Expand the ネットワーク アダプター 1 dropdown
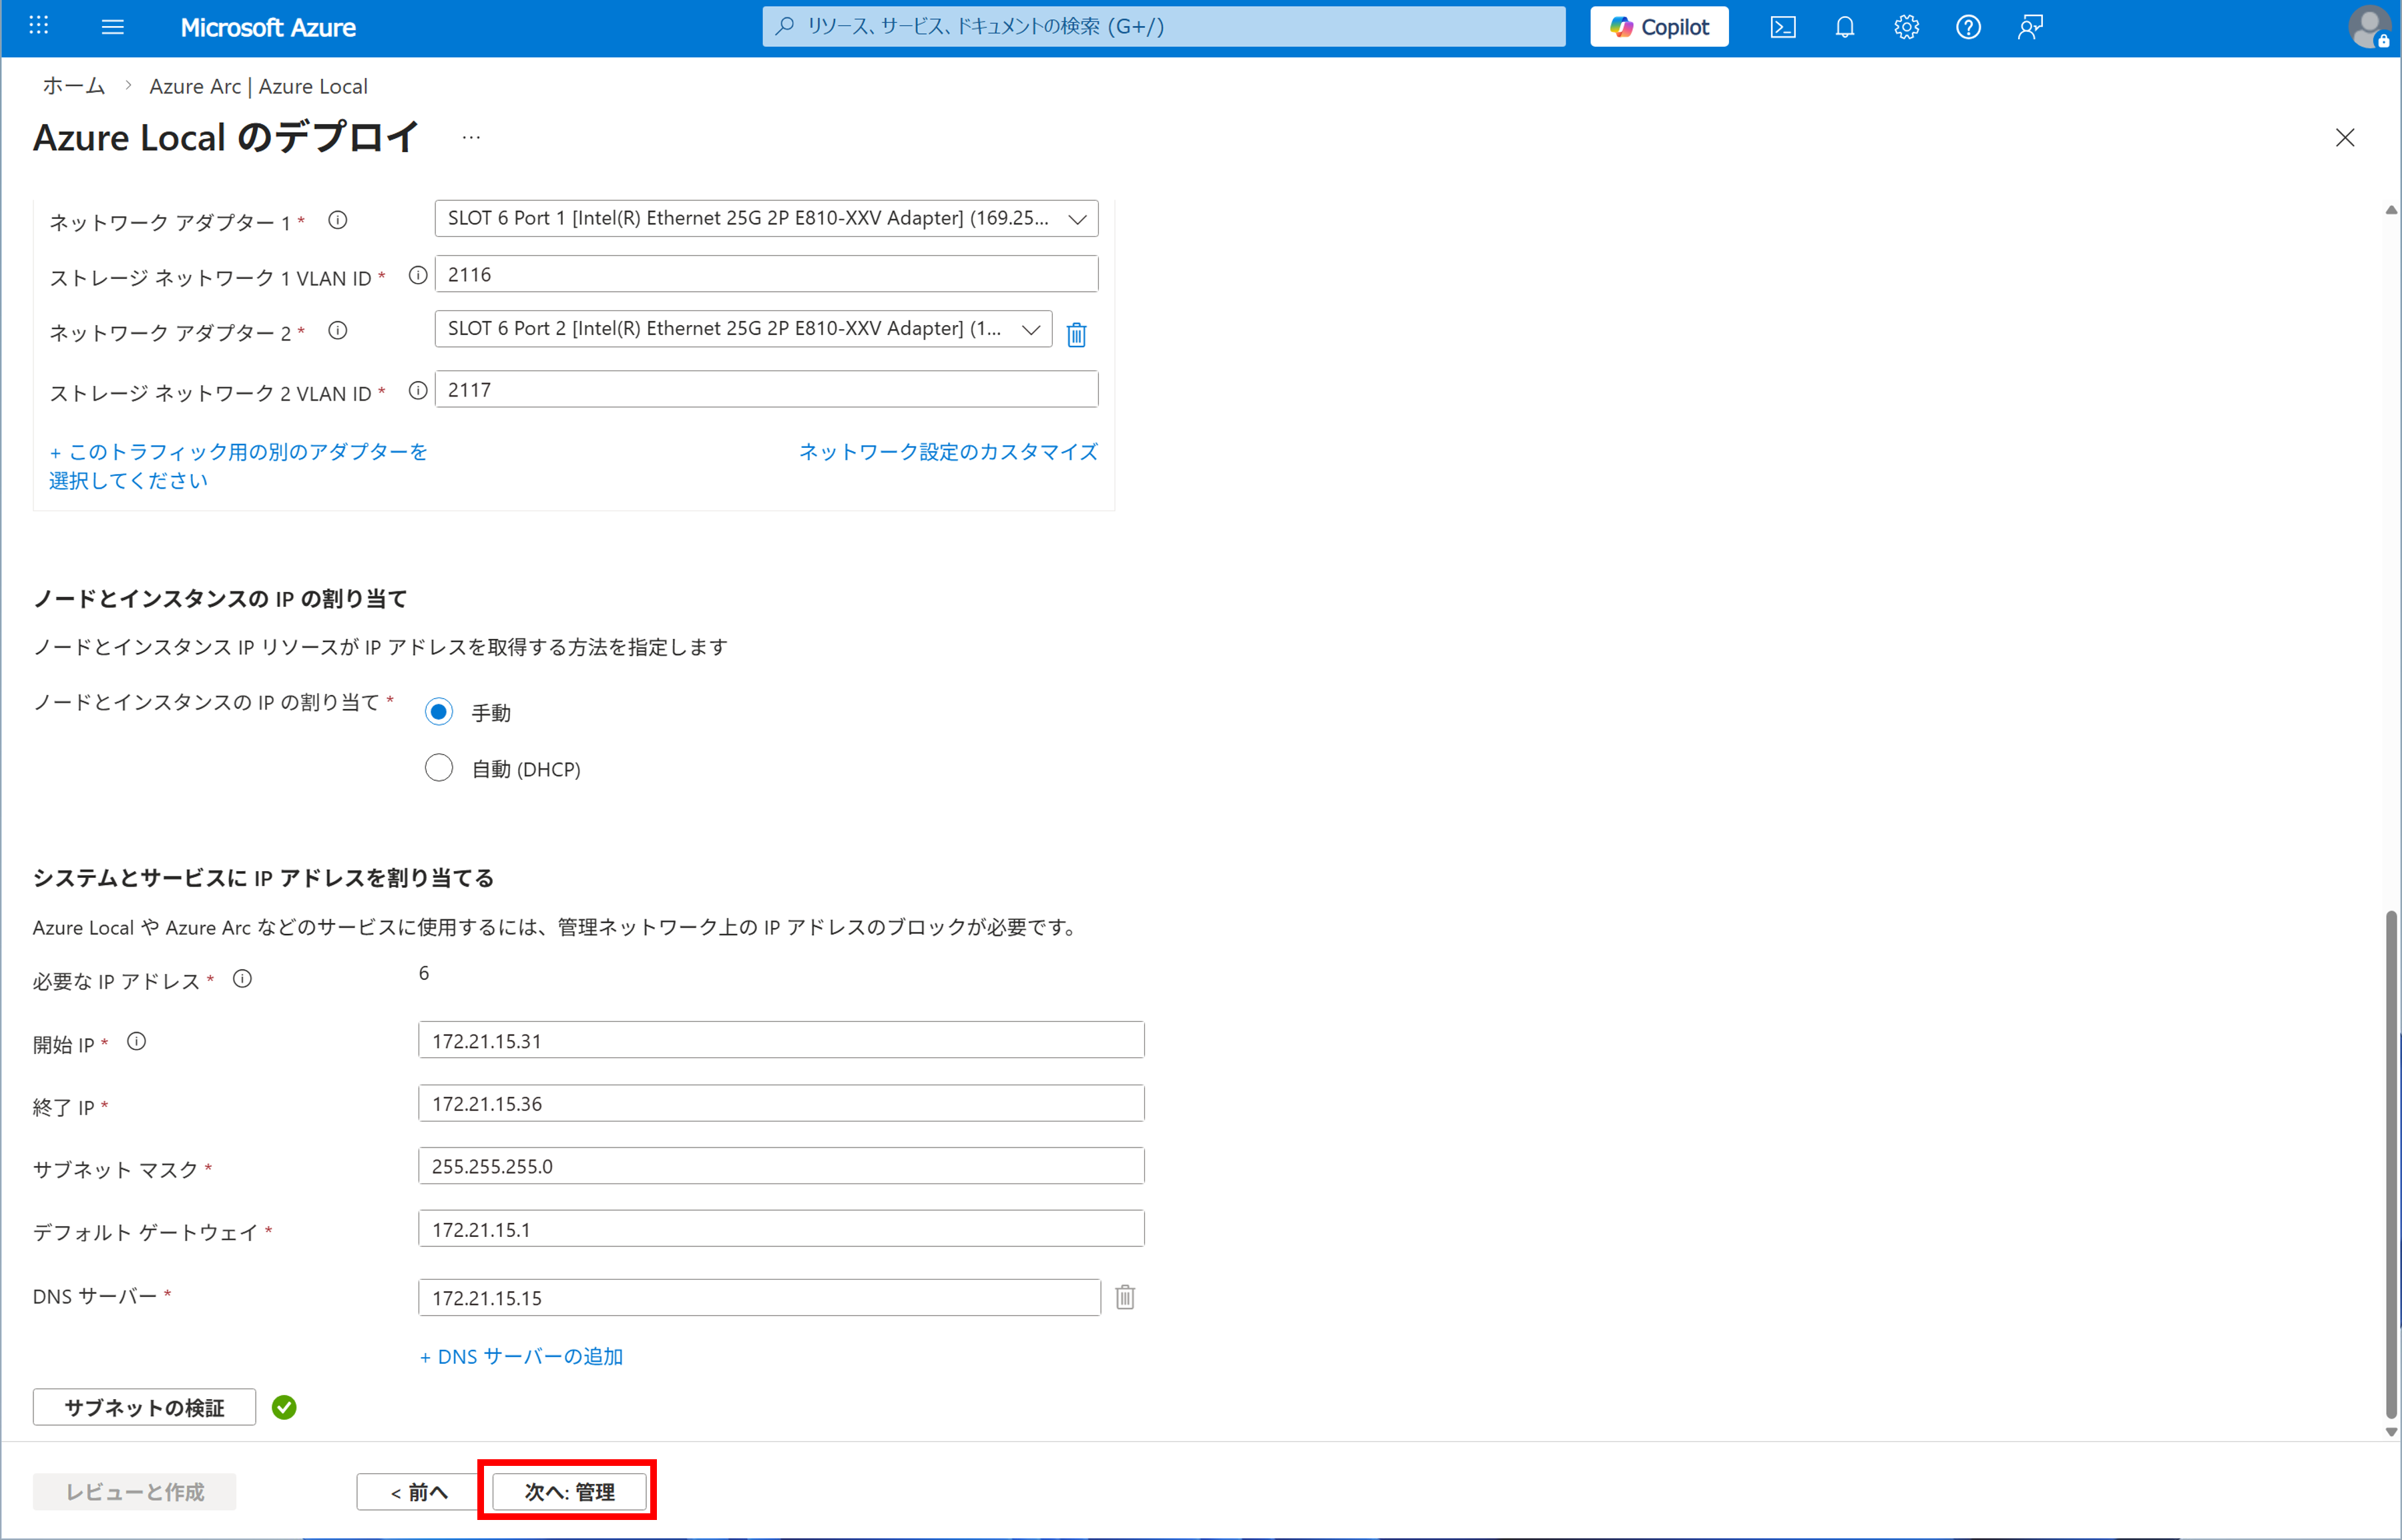 766,219
